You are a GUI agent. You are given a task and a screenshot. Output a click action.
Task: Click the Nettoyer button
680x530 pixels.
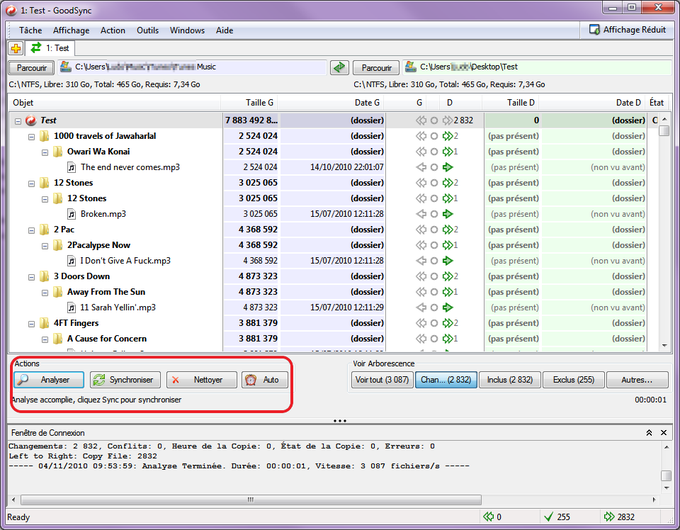tap(202, 380)
